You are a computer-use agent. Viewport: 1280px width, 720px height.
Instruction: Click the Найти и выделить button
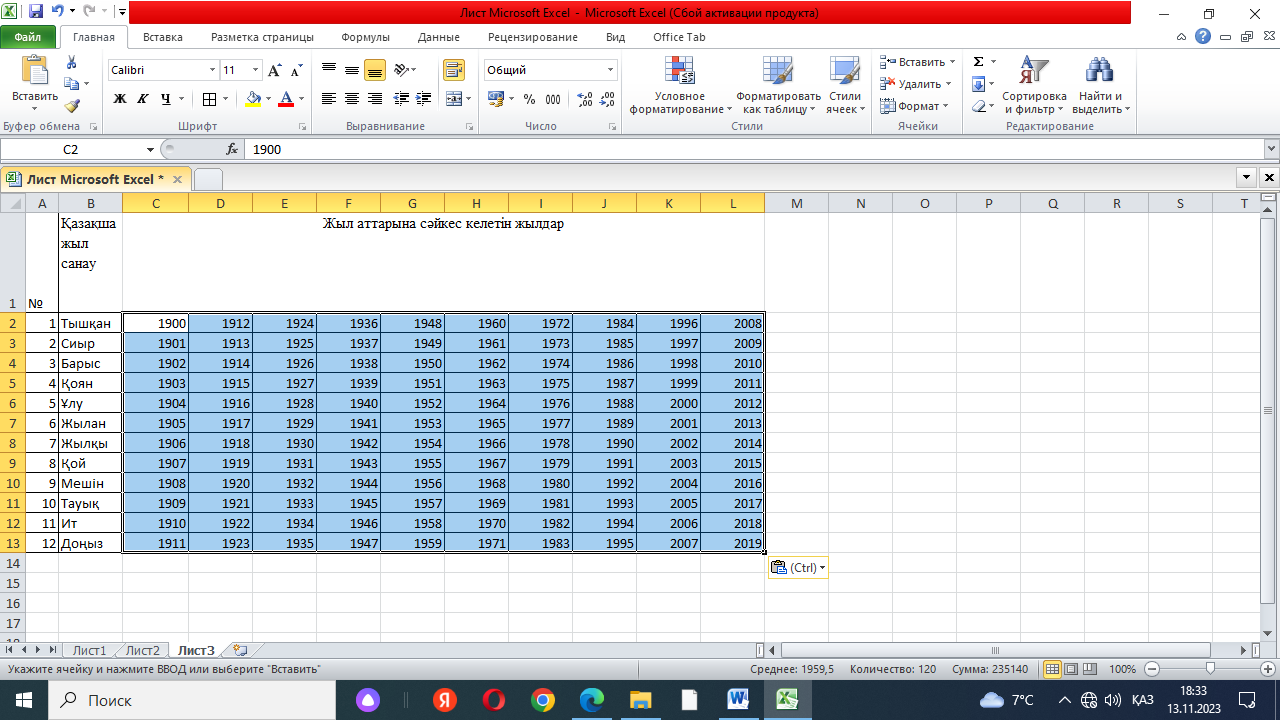tap(1100, 86)
